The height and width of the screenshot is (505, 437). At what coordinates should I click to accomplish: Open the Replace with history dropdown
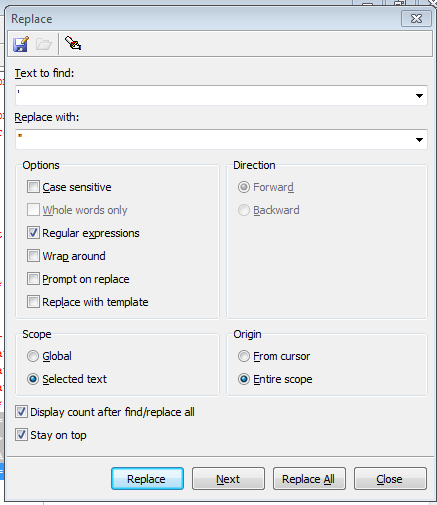(419, 140)
